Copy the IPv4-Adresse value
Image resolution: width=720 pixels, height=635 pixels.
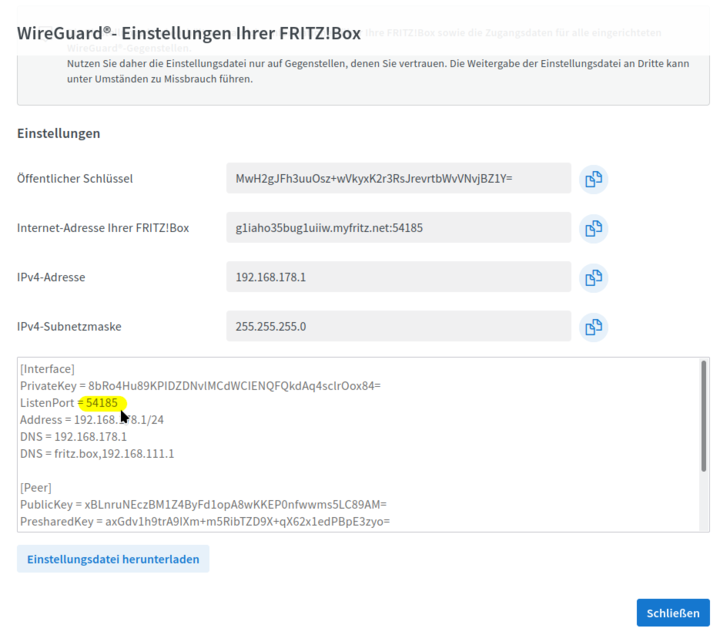point(593,278)
